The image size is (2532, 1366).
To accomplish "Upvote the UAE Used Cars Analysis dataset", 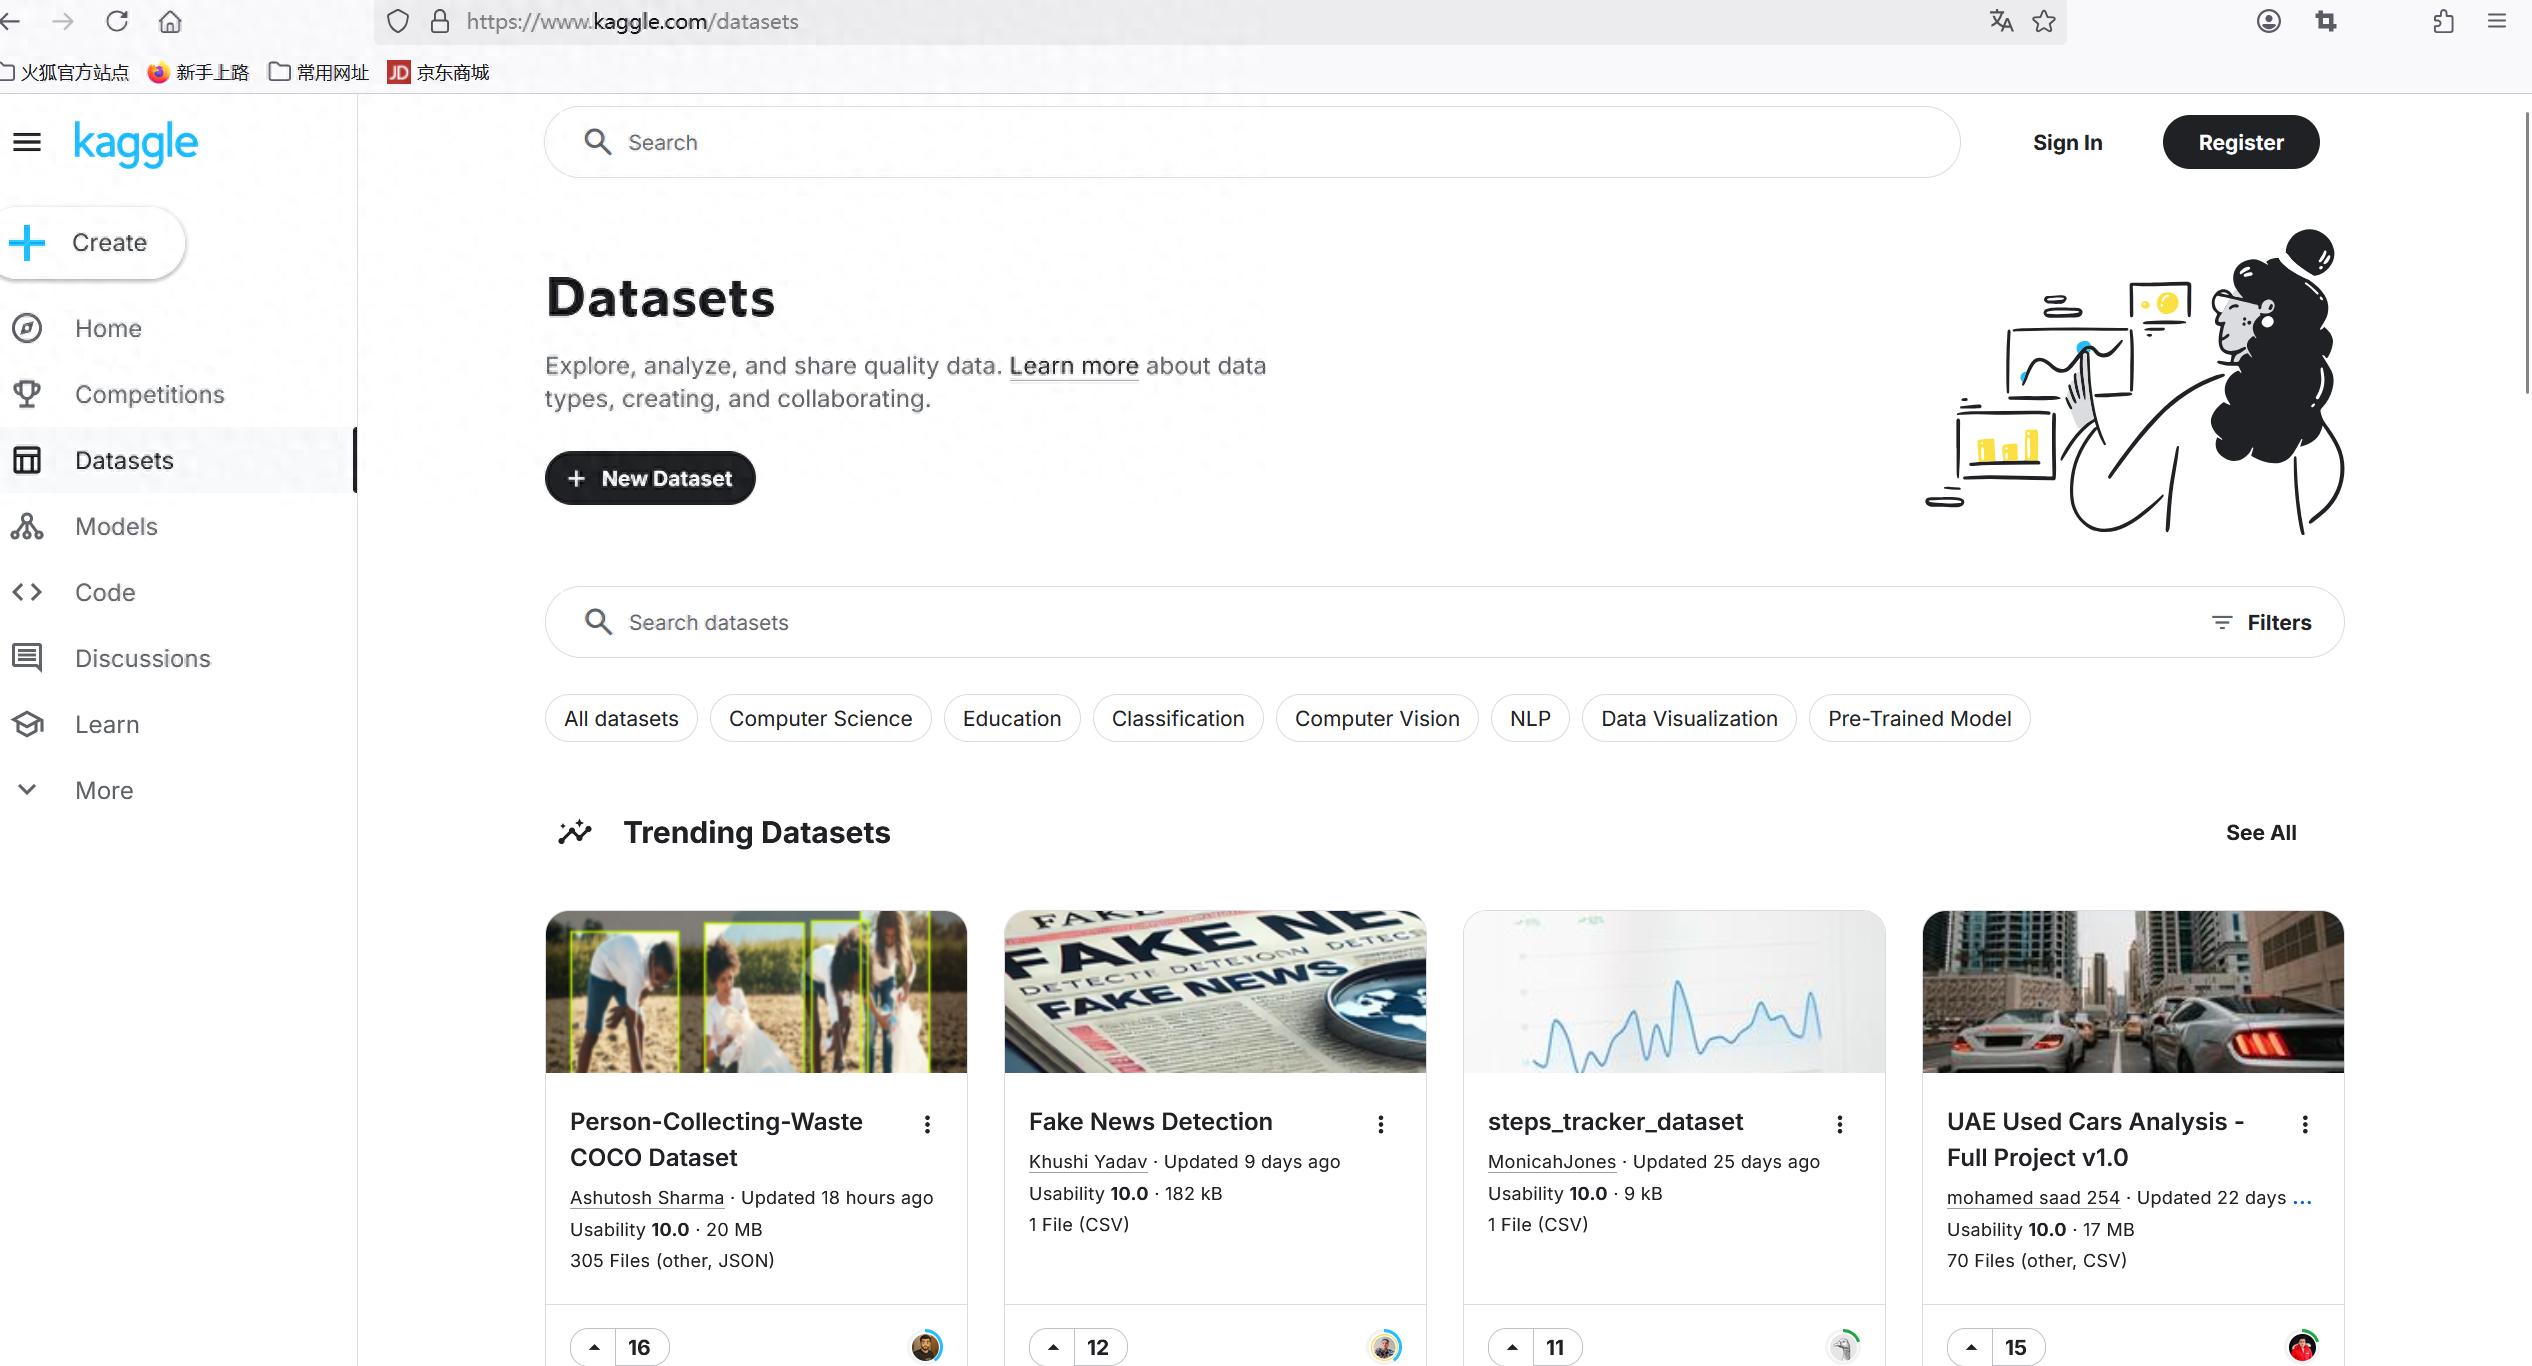I will point(1971,1347).
